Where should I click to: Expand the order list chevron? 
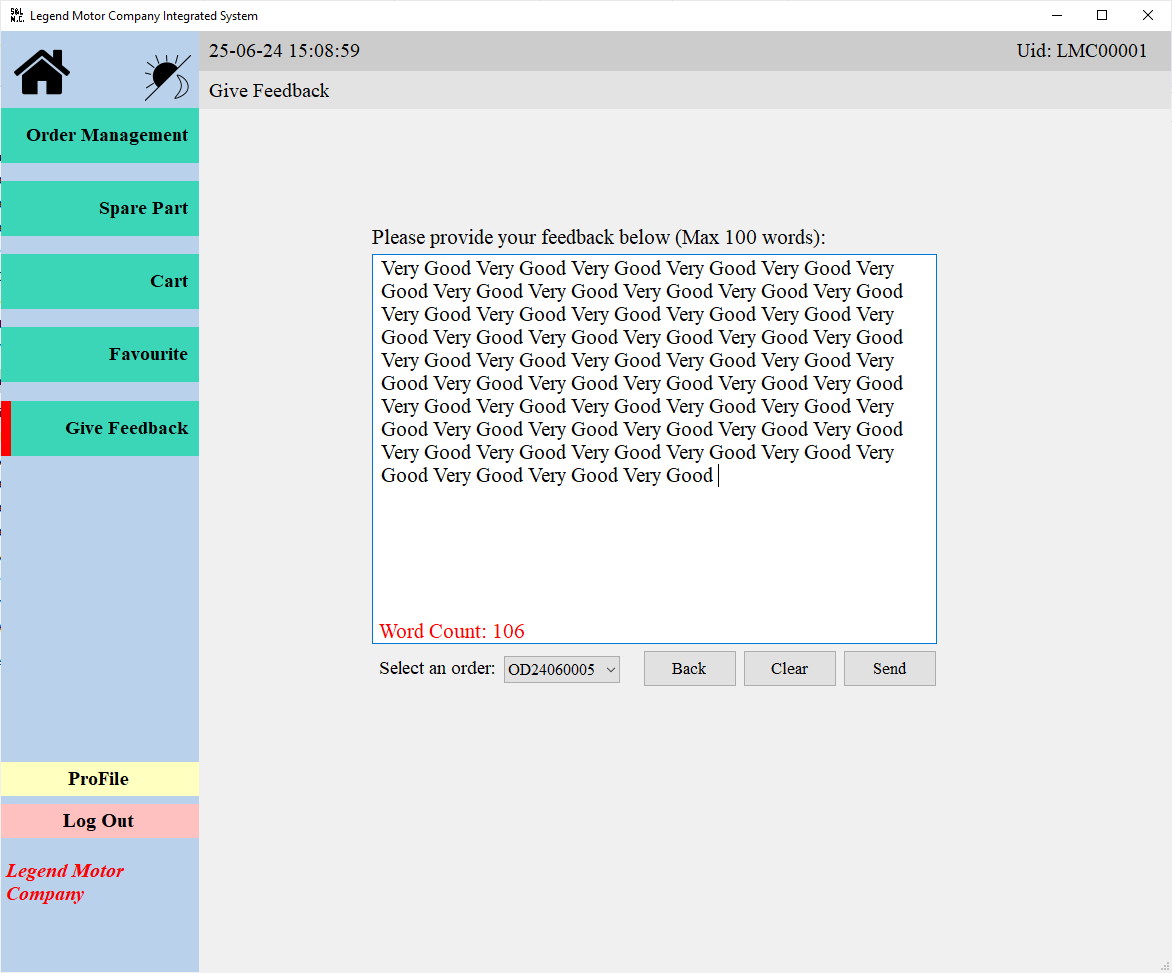610,669
